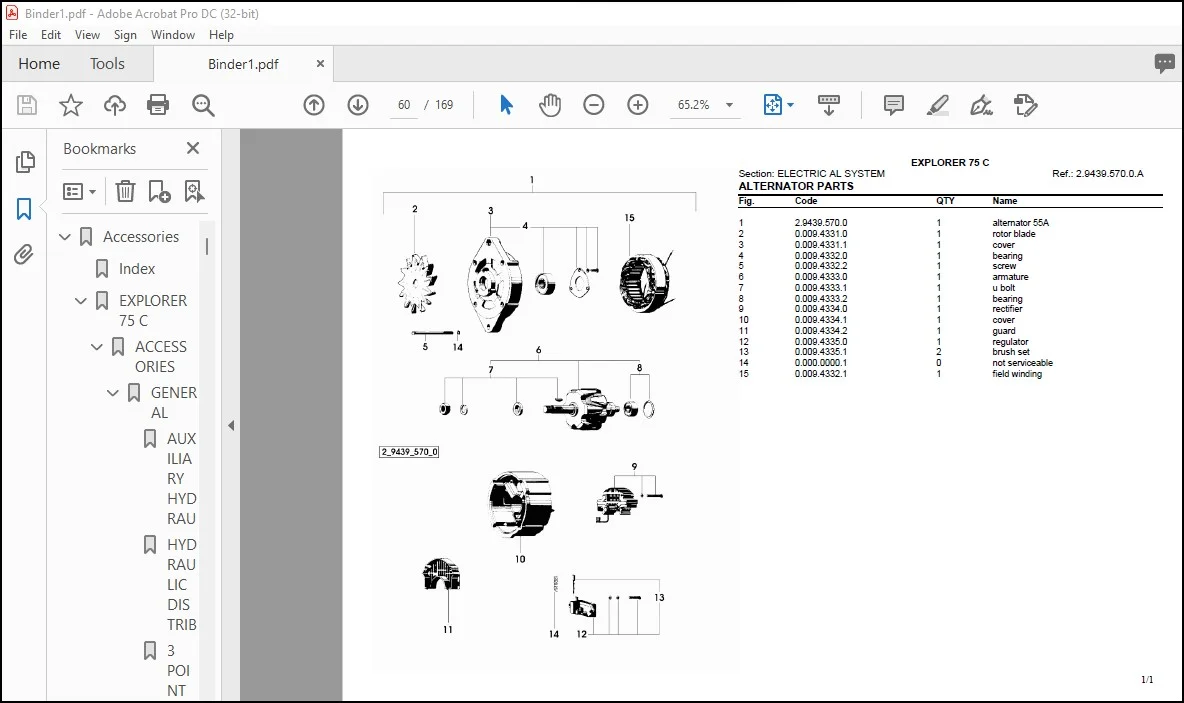Click the upload to cloud icon
The height and width of the screenshot is (703, 1184).
point(115,105)
